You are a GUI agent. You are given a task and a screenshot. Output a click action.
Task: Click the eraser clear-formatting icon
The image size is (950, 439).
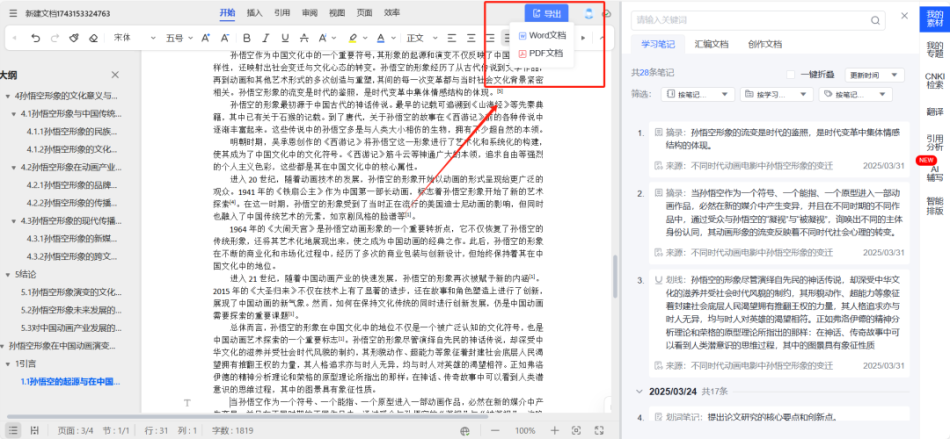(93, 38)
